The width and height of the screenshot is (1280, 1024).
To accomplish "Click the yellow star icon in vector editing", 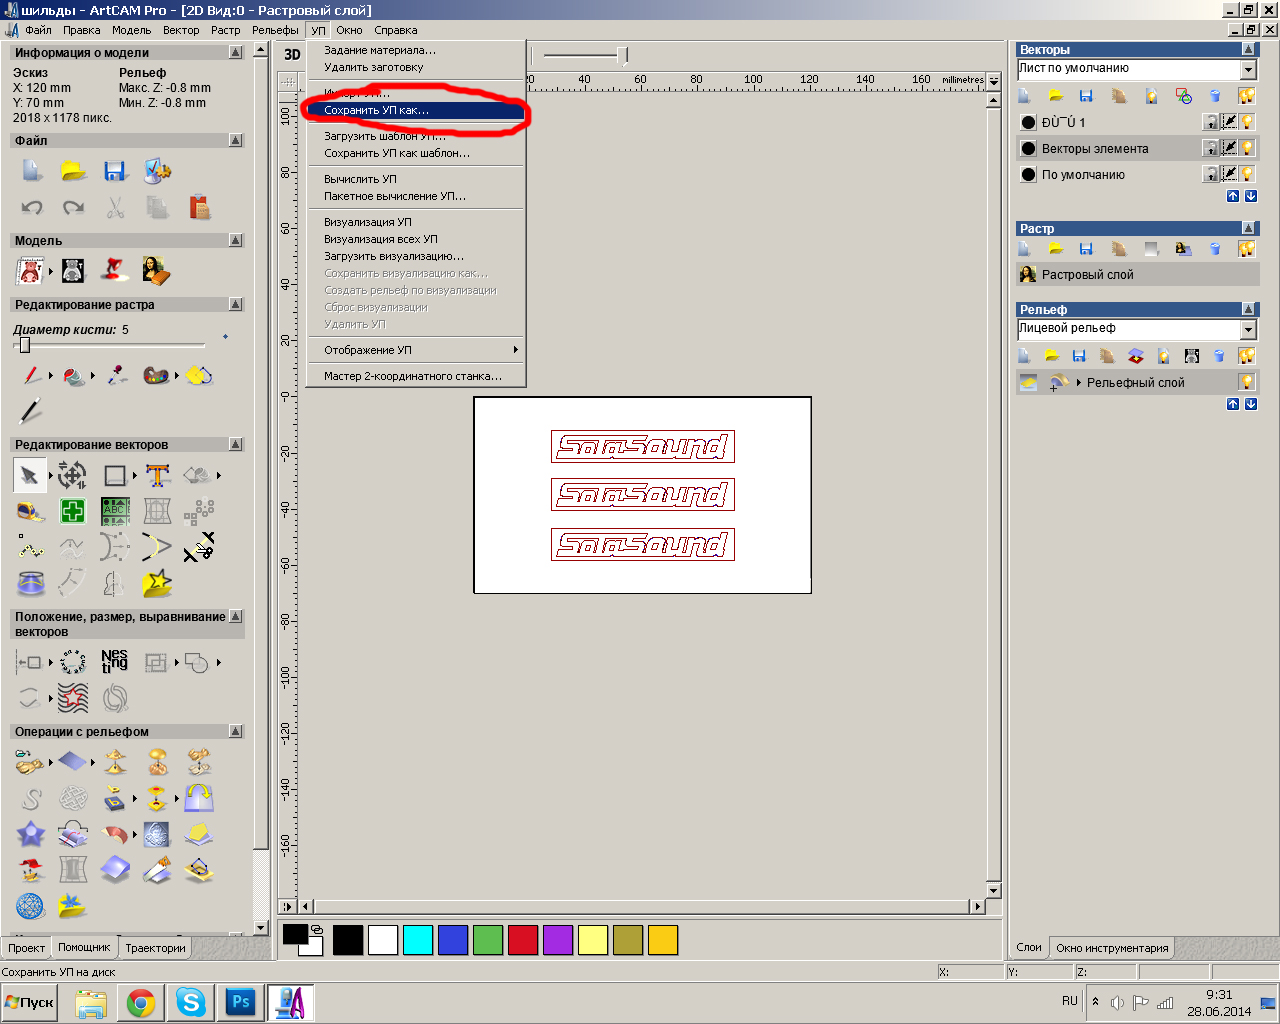I will click(157, 583).
